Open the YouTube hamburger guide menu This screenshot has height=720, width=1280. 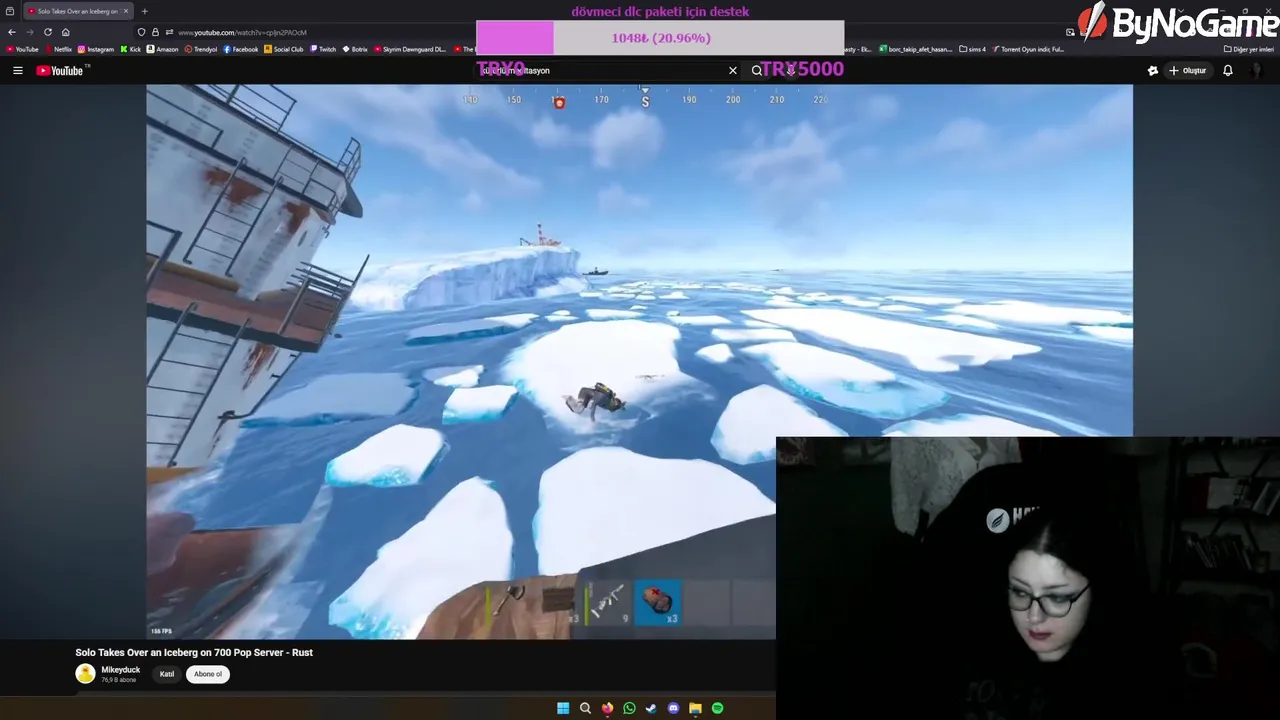pyautogui.click(x=17, y=71)
